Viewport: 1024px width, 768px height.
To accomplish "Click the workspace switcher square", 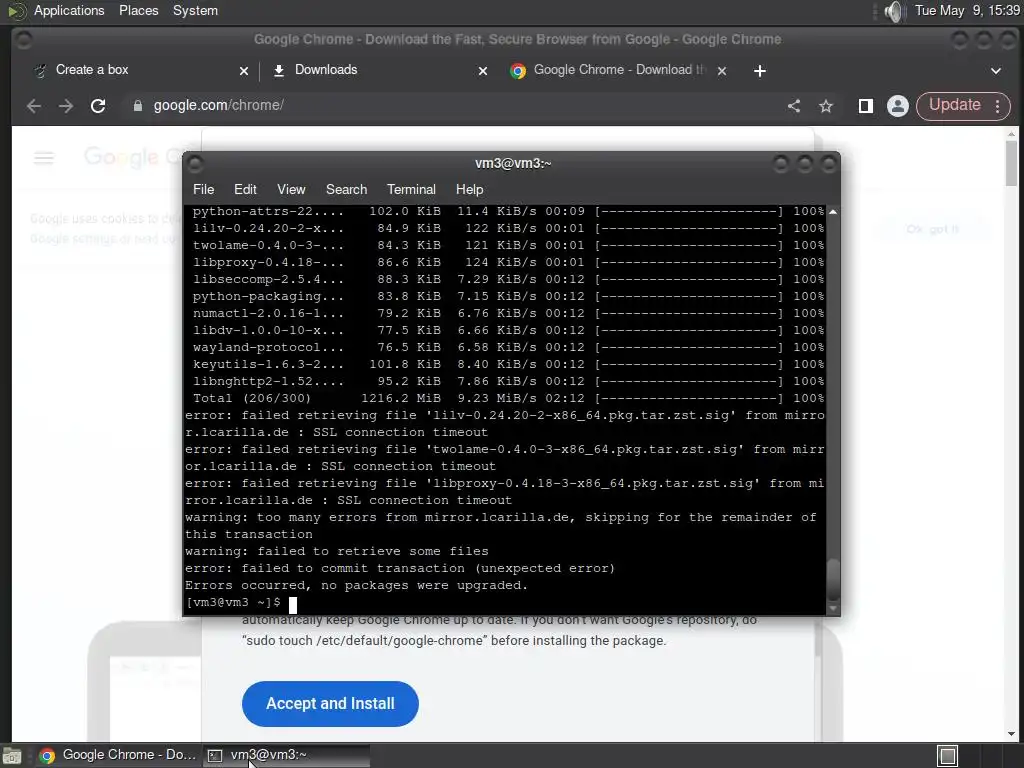I will click(948, 756).
